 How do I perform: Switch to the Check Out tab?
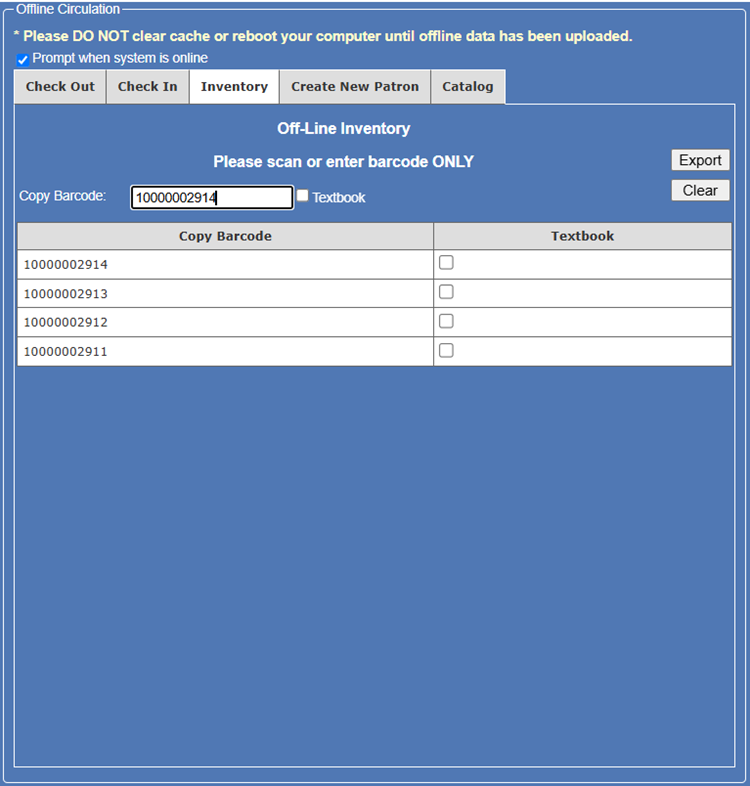tap(60, 87)
